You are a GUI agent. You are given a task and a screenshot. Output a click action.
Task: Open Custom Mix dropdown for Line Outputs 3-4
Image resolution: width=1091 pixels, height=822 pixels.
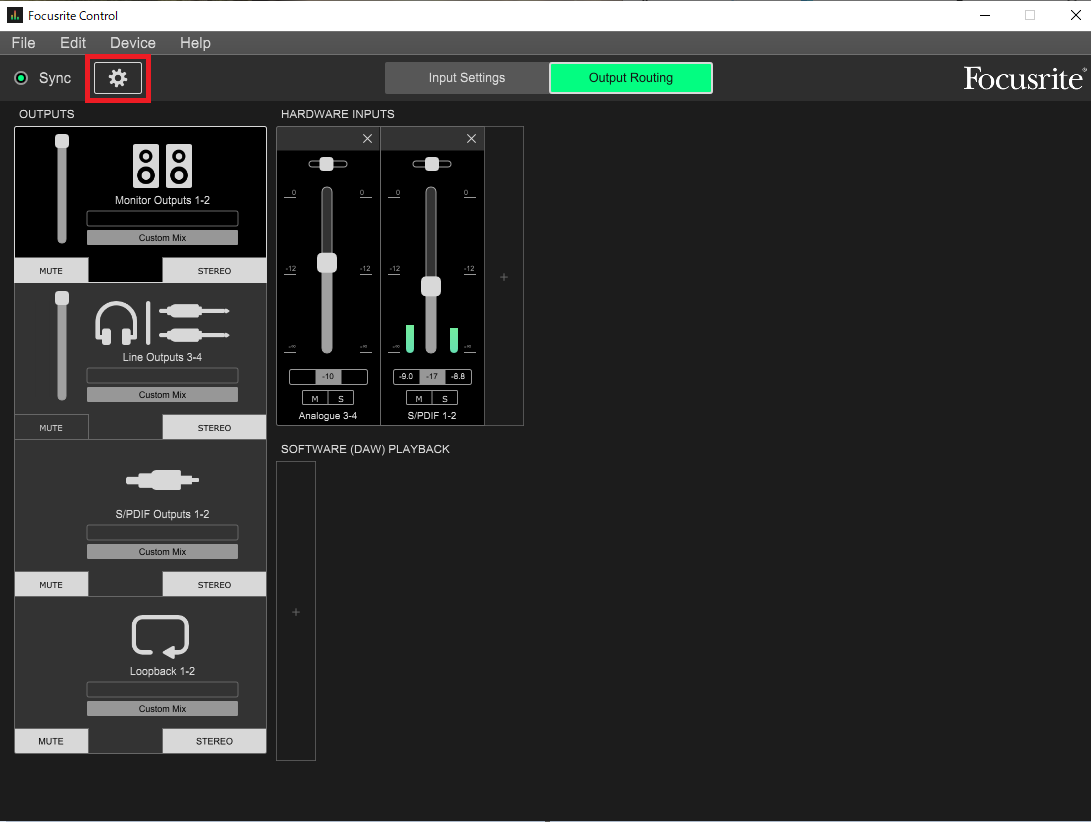pos(162,395)
